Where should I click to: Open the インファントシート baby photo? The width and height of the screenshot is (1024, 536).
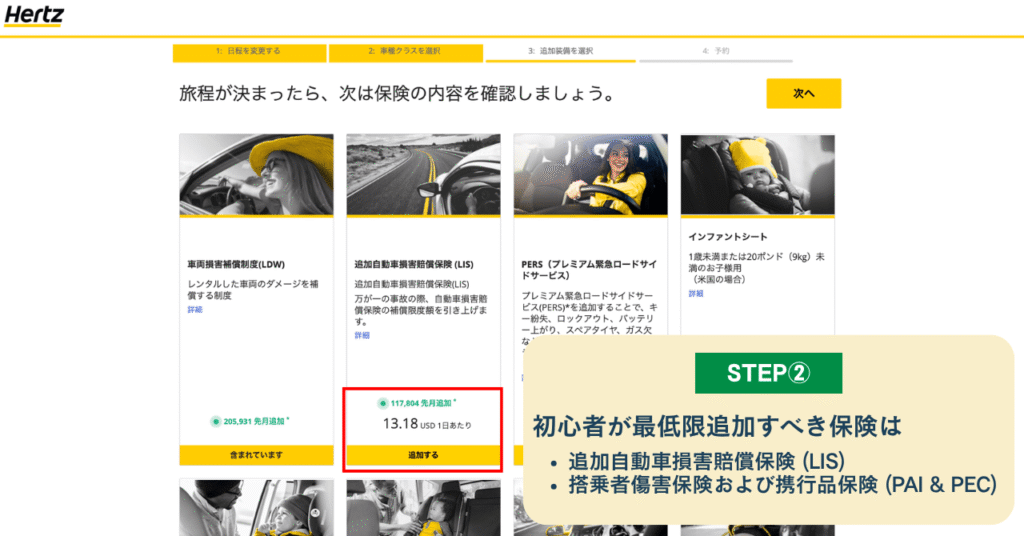click(758, 175)
